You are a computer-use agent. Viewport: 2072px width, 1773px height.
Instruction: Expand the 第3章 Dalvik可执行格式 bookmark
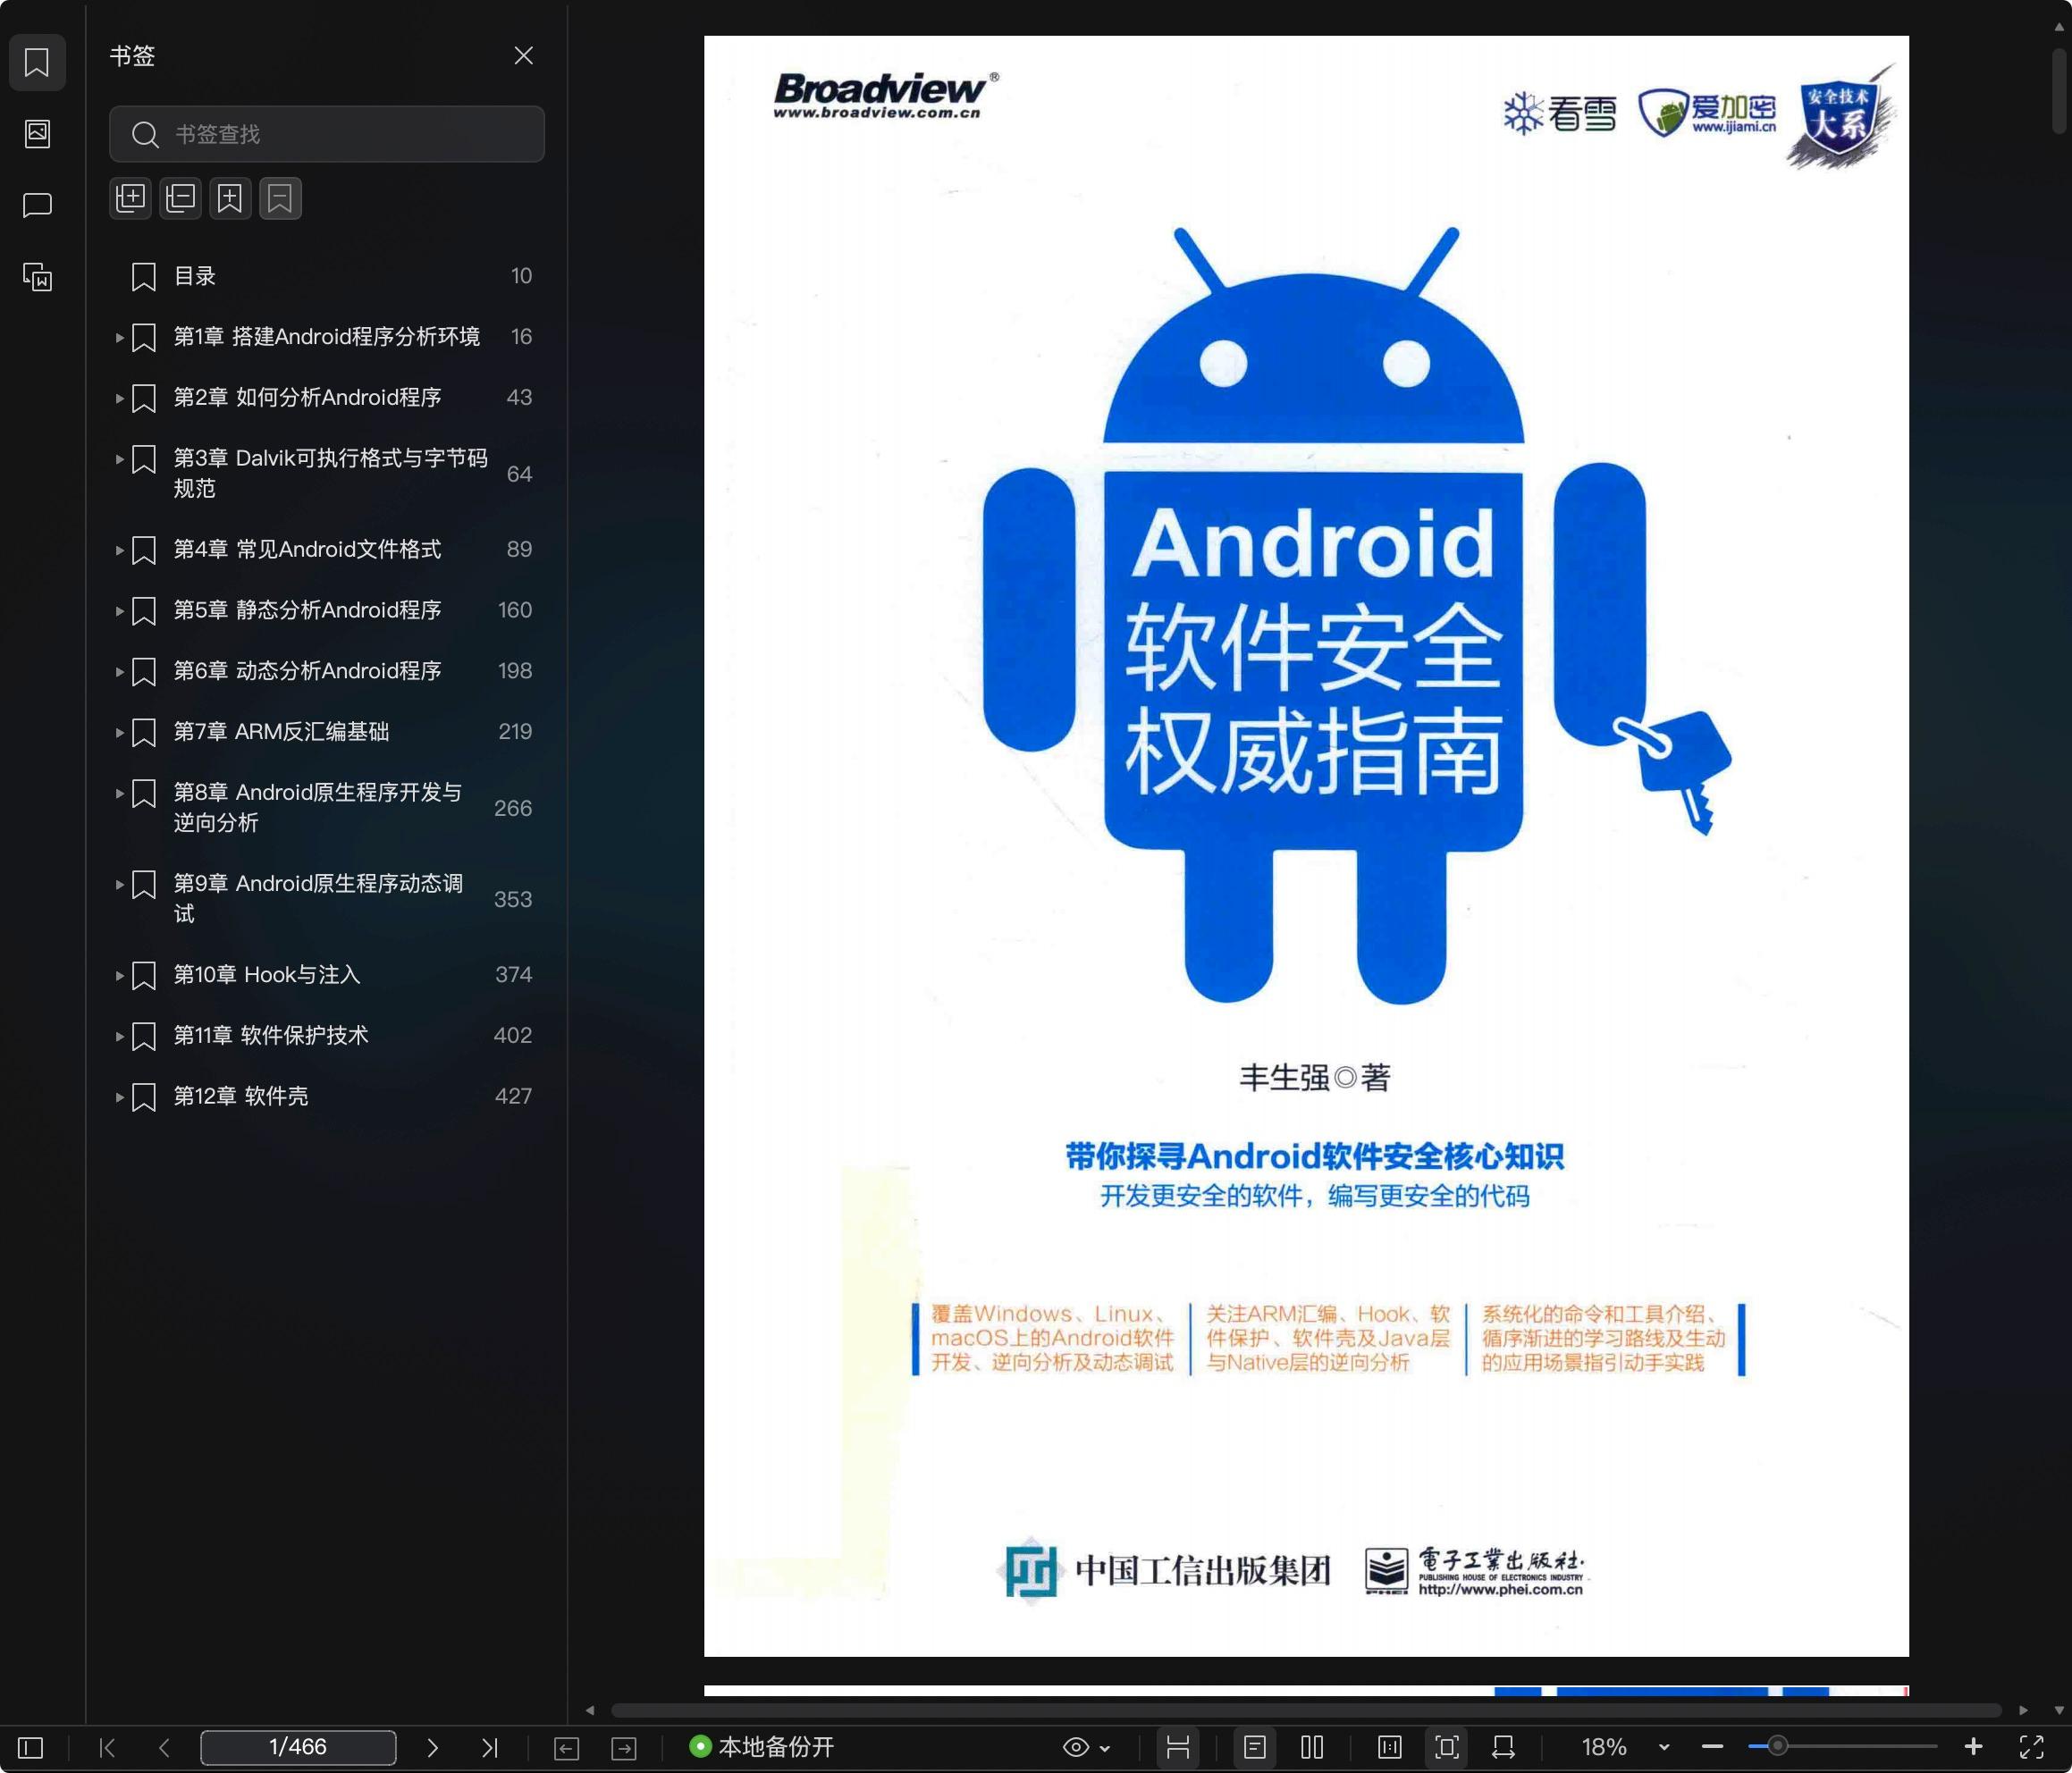119,459
